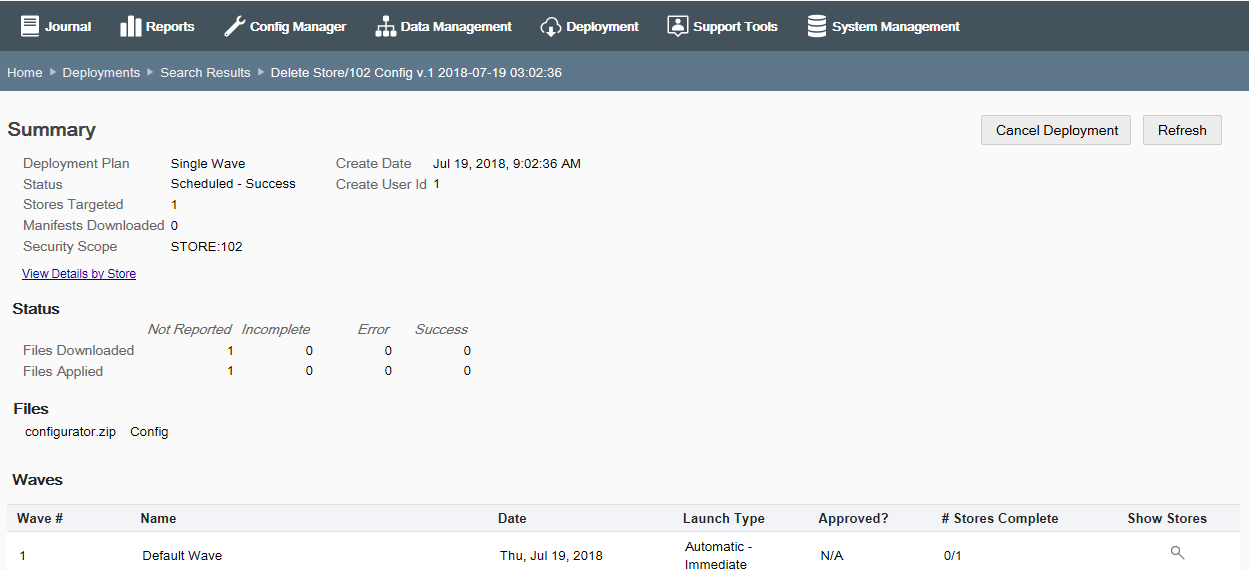Click the 0/1 stores complete value
This screenshot has width=1249, height=570.
[x=952, y=555]
